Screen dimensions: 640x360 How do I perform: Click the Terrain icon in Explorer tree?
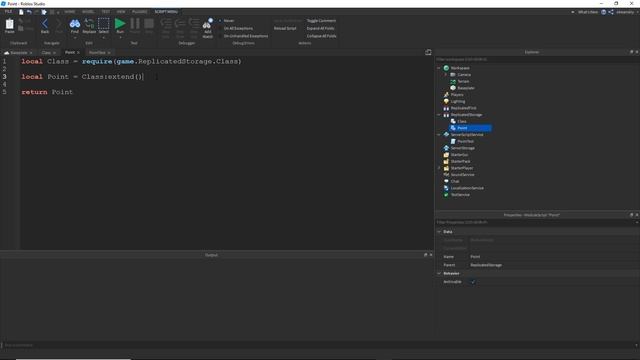[x=453, y=81]
